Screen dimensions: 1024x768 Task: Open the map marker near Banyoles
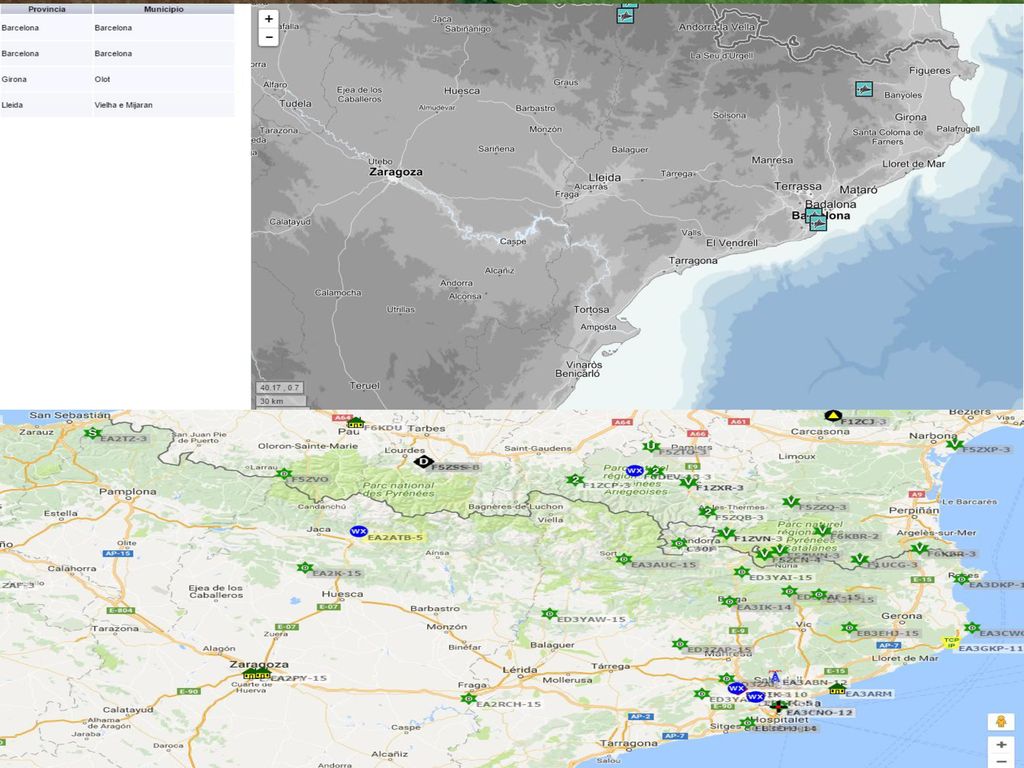[863, 89]
